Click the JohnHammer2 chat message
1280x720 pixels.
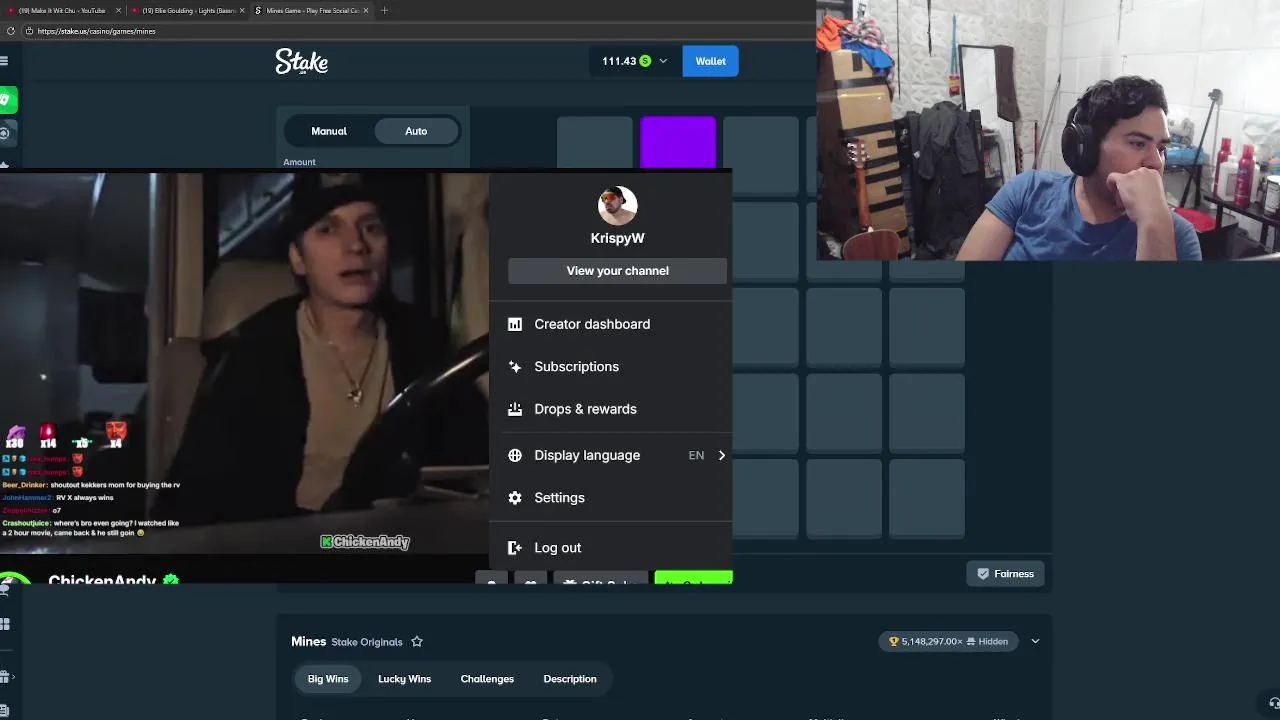(x=58, y=497)
